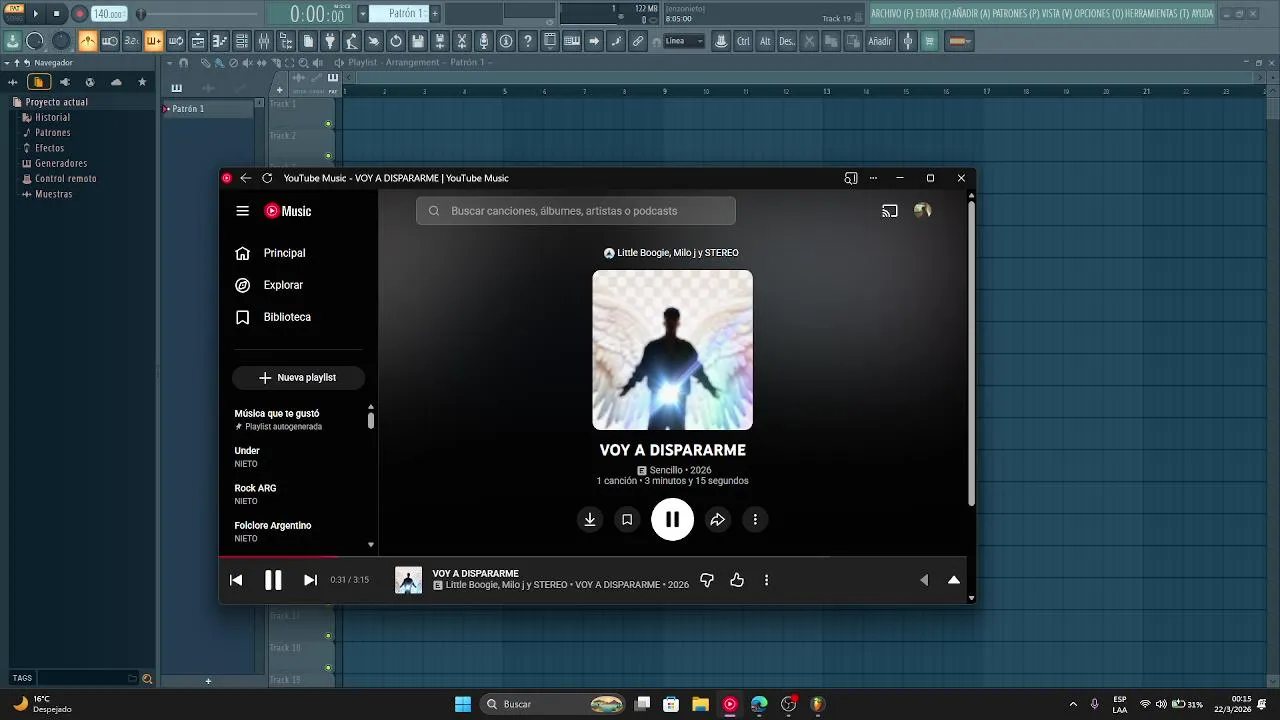Open the YouTube Music hamburger menu
This screenshot has width=1280, height=720.
click(x=242, y=211)
